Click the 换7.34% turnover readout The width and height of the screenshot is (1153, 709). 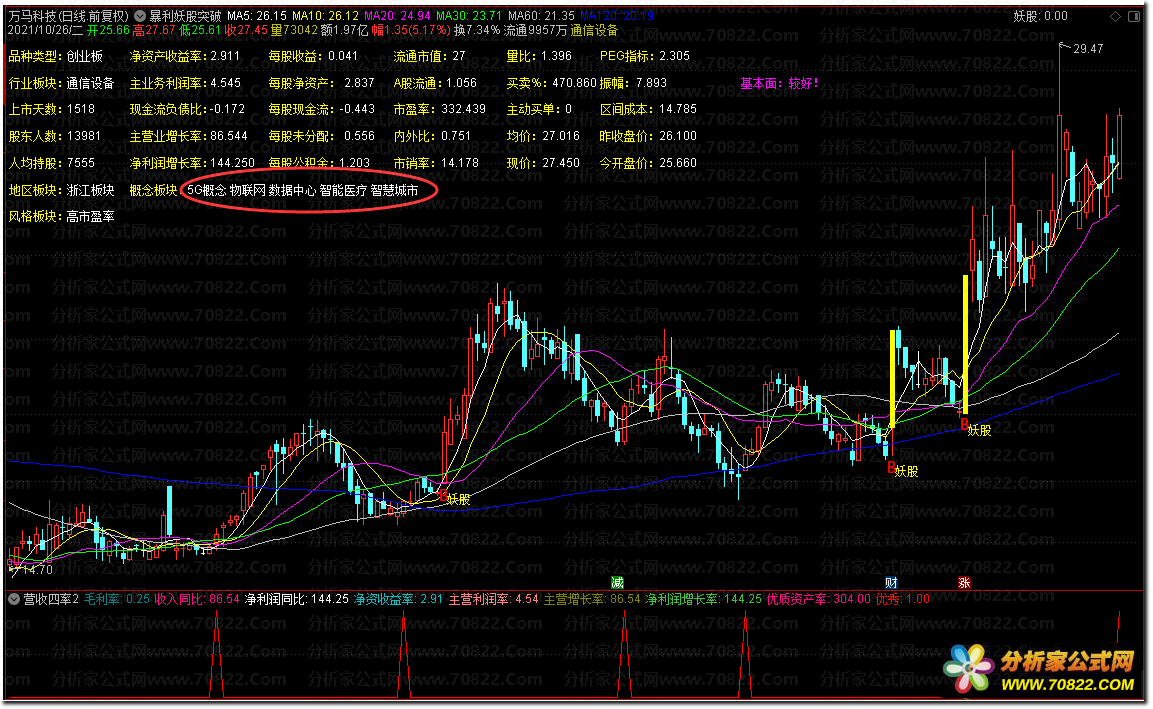477,30
